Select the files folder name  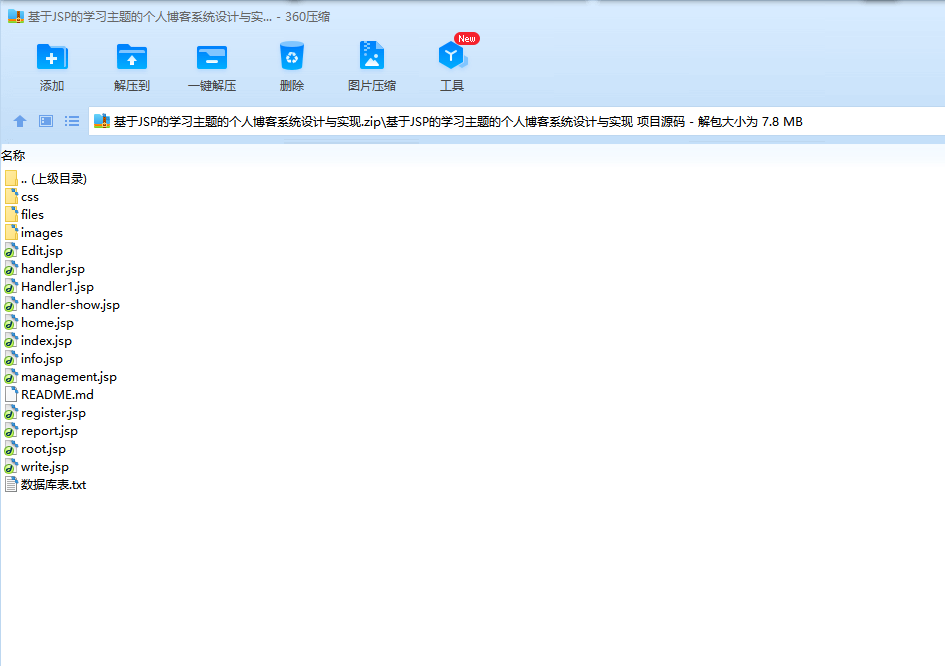(x=32, y=215)
